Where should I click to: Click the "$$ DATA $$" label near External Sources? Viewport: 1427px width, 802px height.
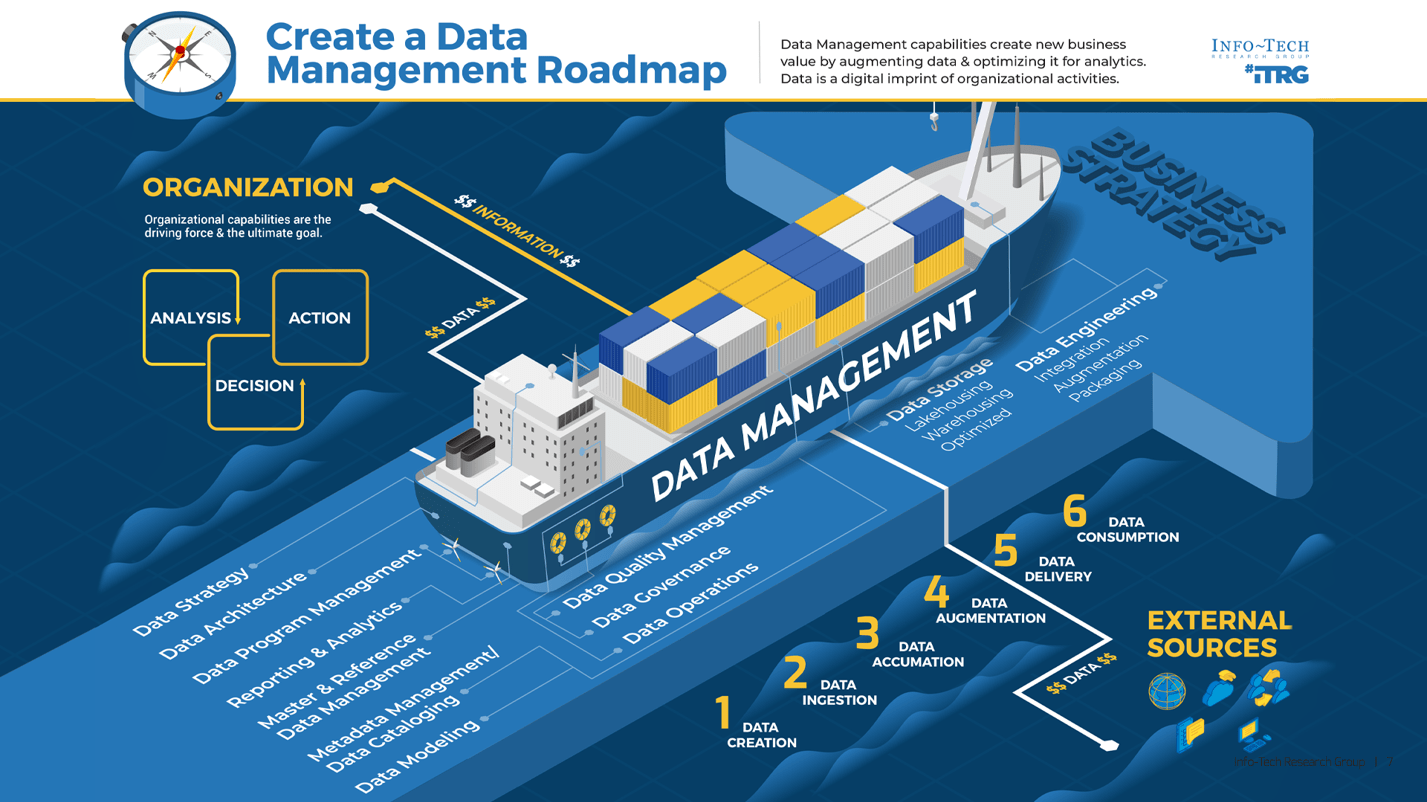(x=1081, y=673)
